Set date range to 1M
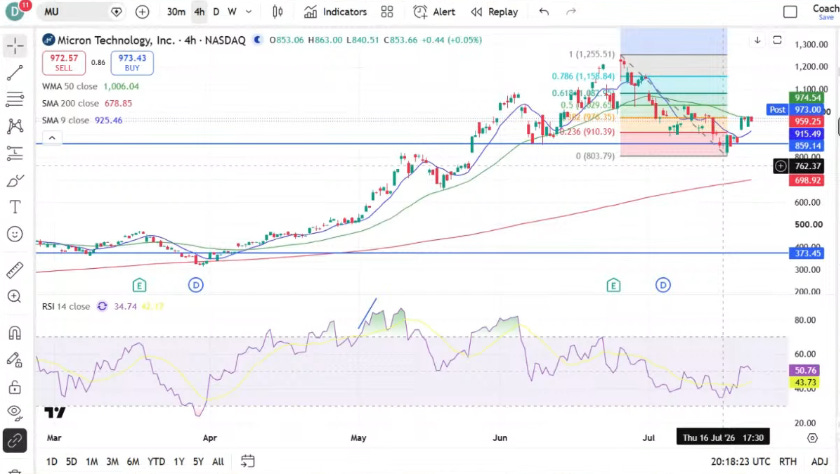Viewport: 840px width, 474px height. pos(92,461)
